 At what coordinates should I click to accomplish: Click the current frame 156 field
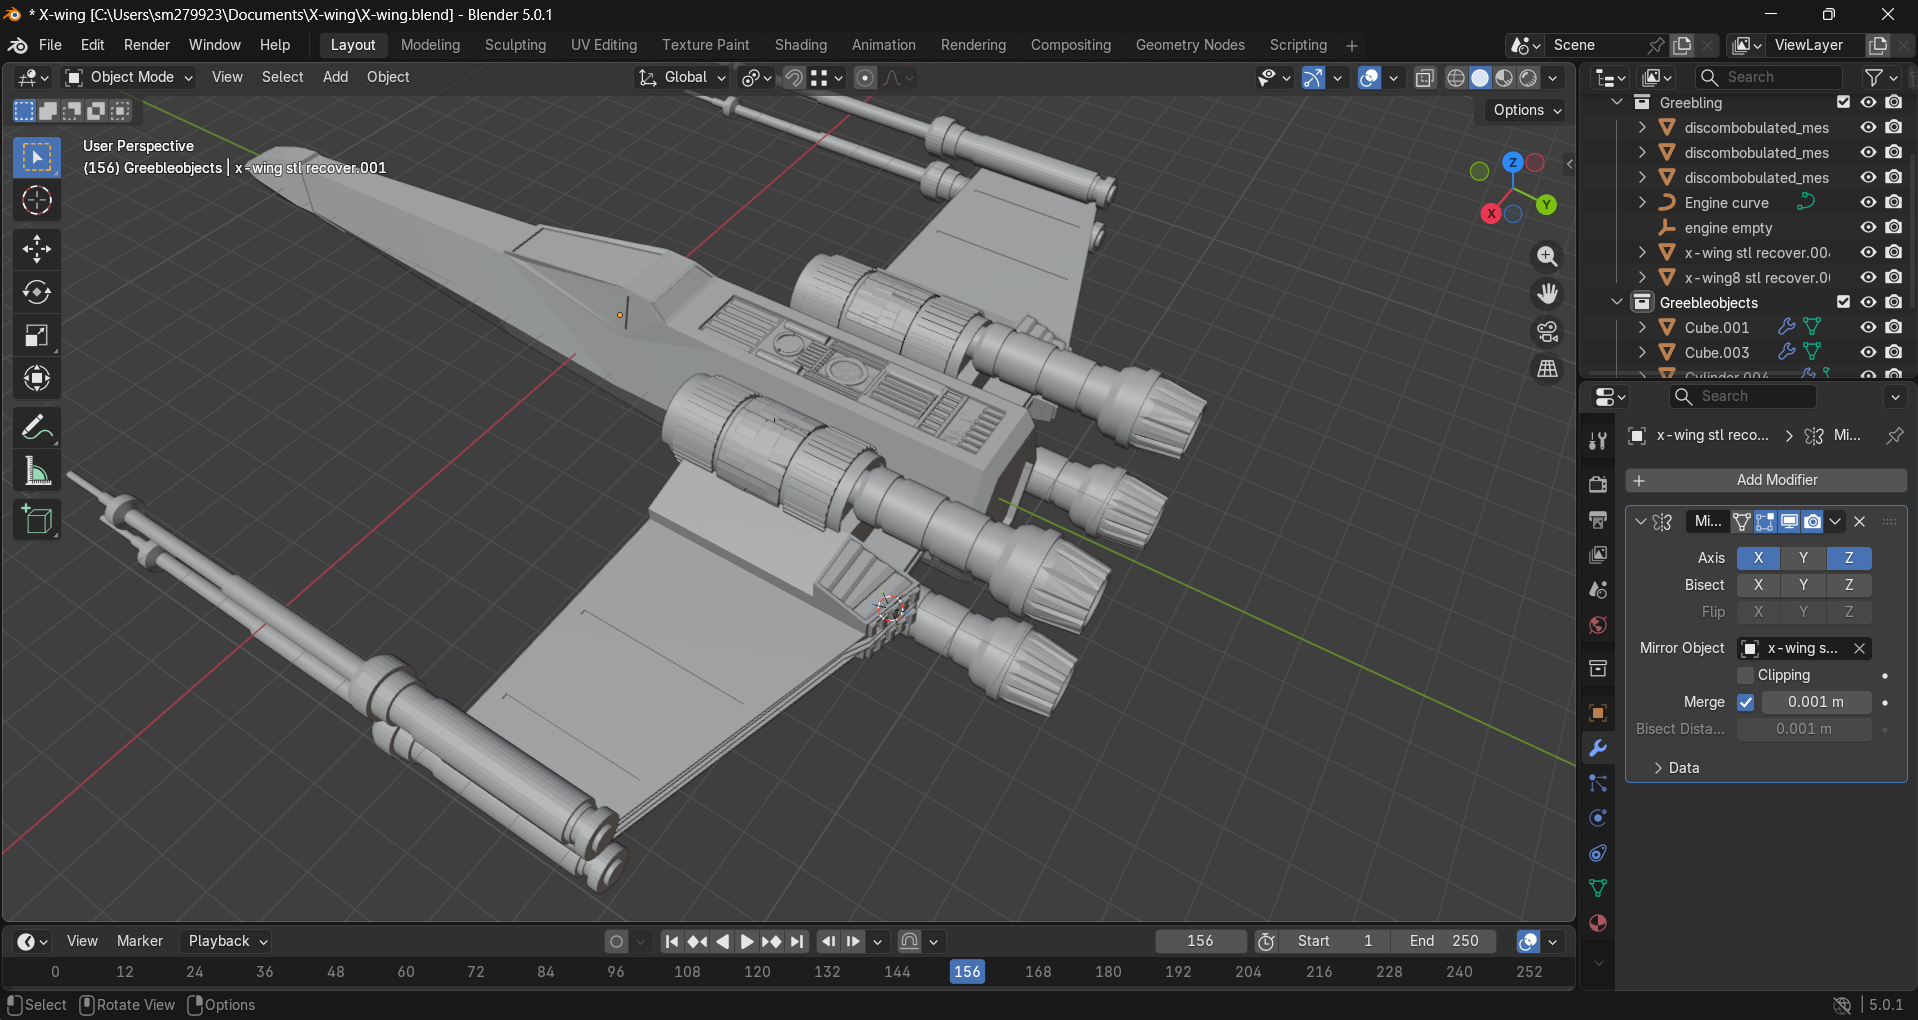1200,941
